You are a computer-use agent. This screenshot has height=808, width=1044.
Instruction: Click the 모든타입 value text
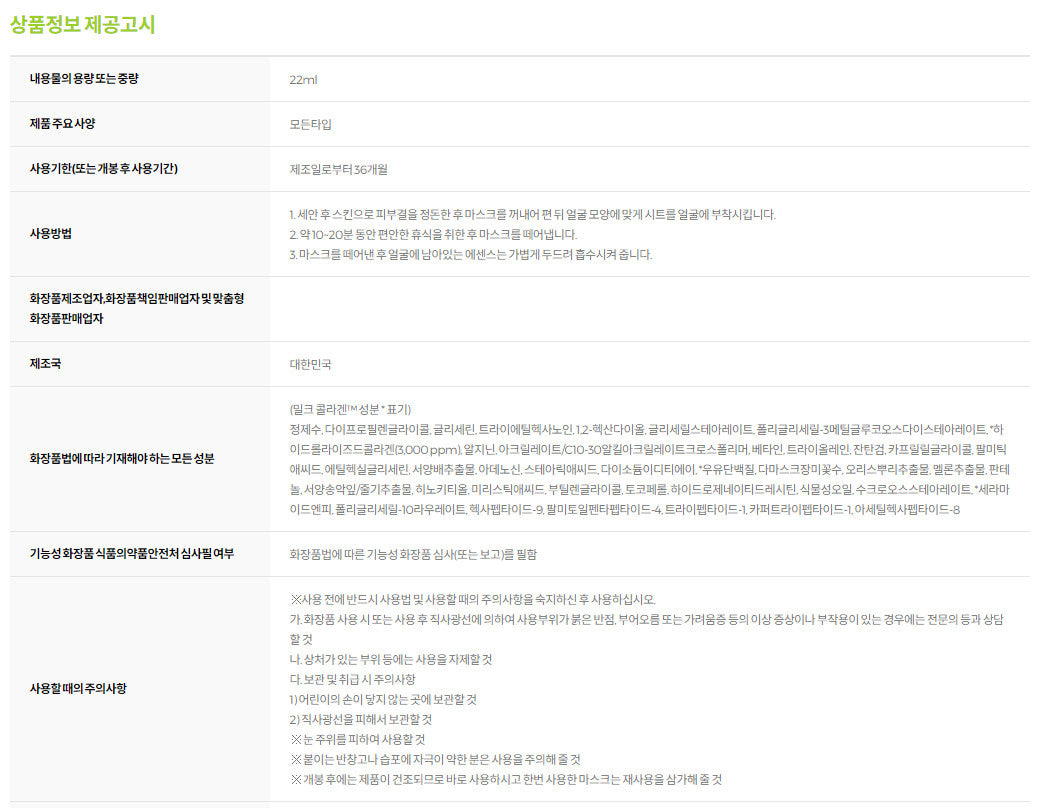coord(310,124)
